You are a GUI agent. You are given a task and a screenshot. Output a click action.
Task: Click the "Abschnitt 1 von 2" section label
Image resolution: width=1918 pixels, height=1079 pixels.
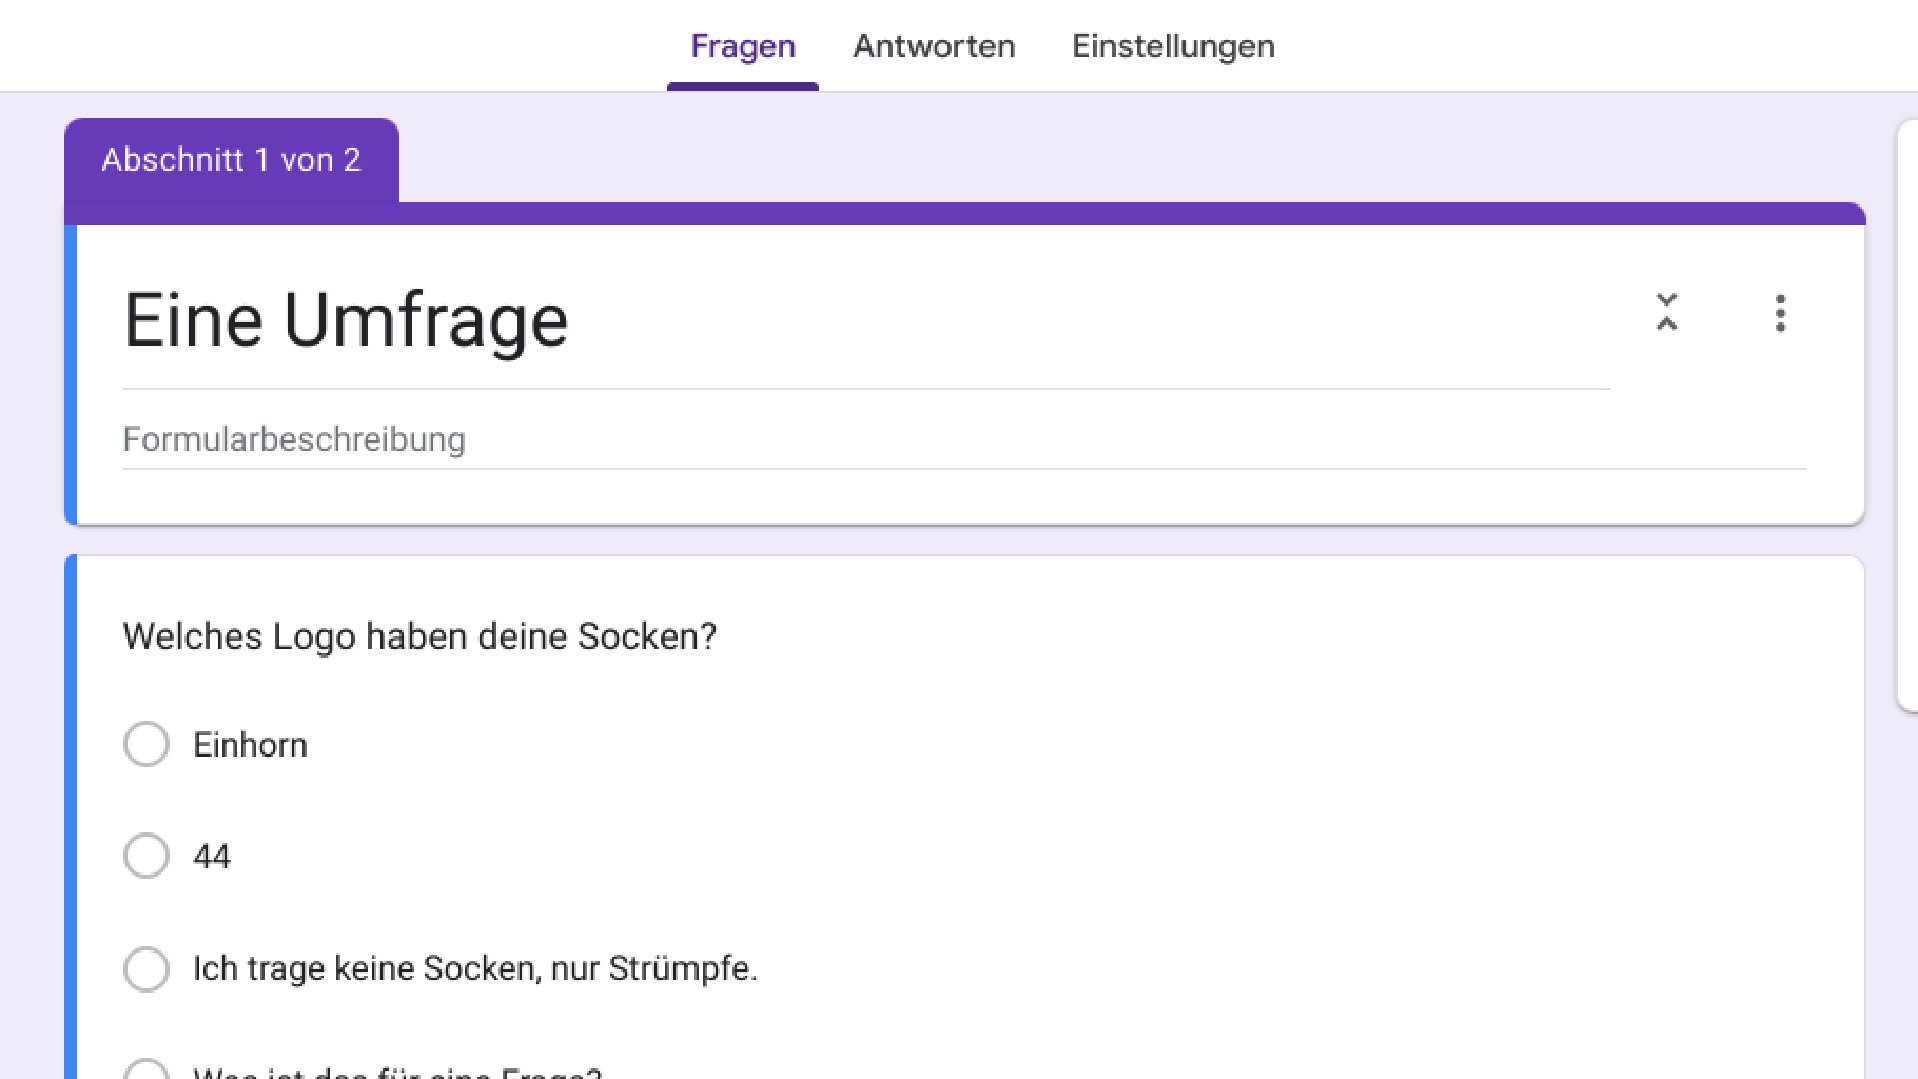(x=231, y=160)
